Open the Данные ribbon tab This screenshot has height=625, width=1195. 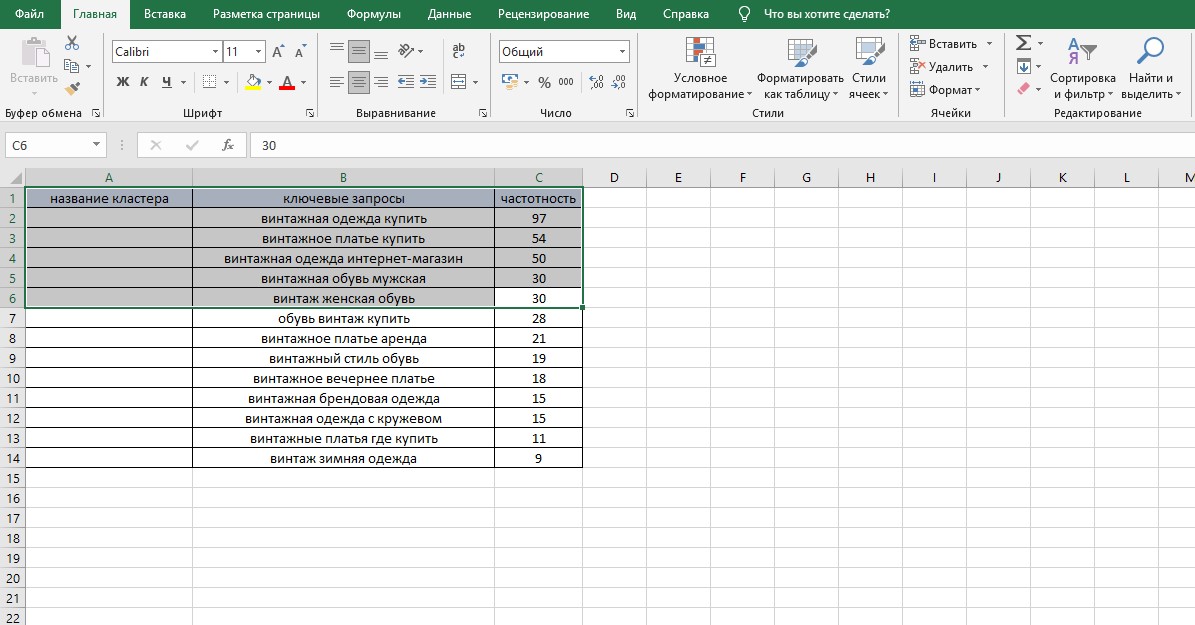pyautogui.click(x=450, y=14)
